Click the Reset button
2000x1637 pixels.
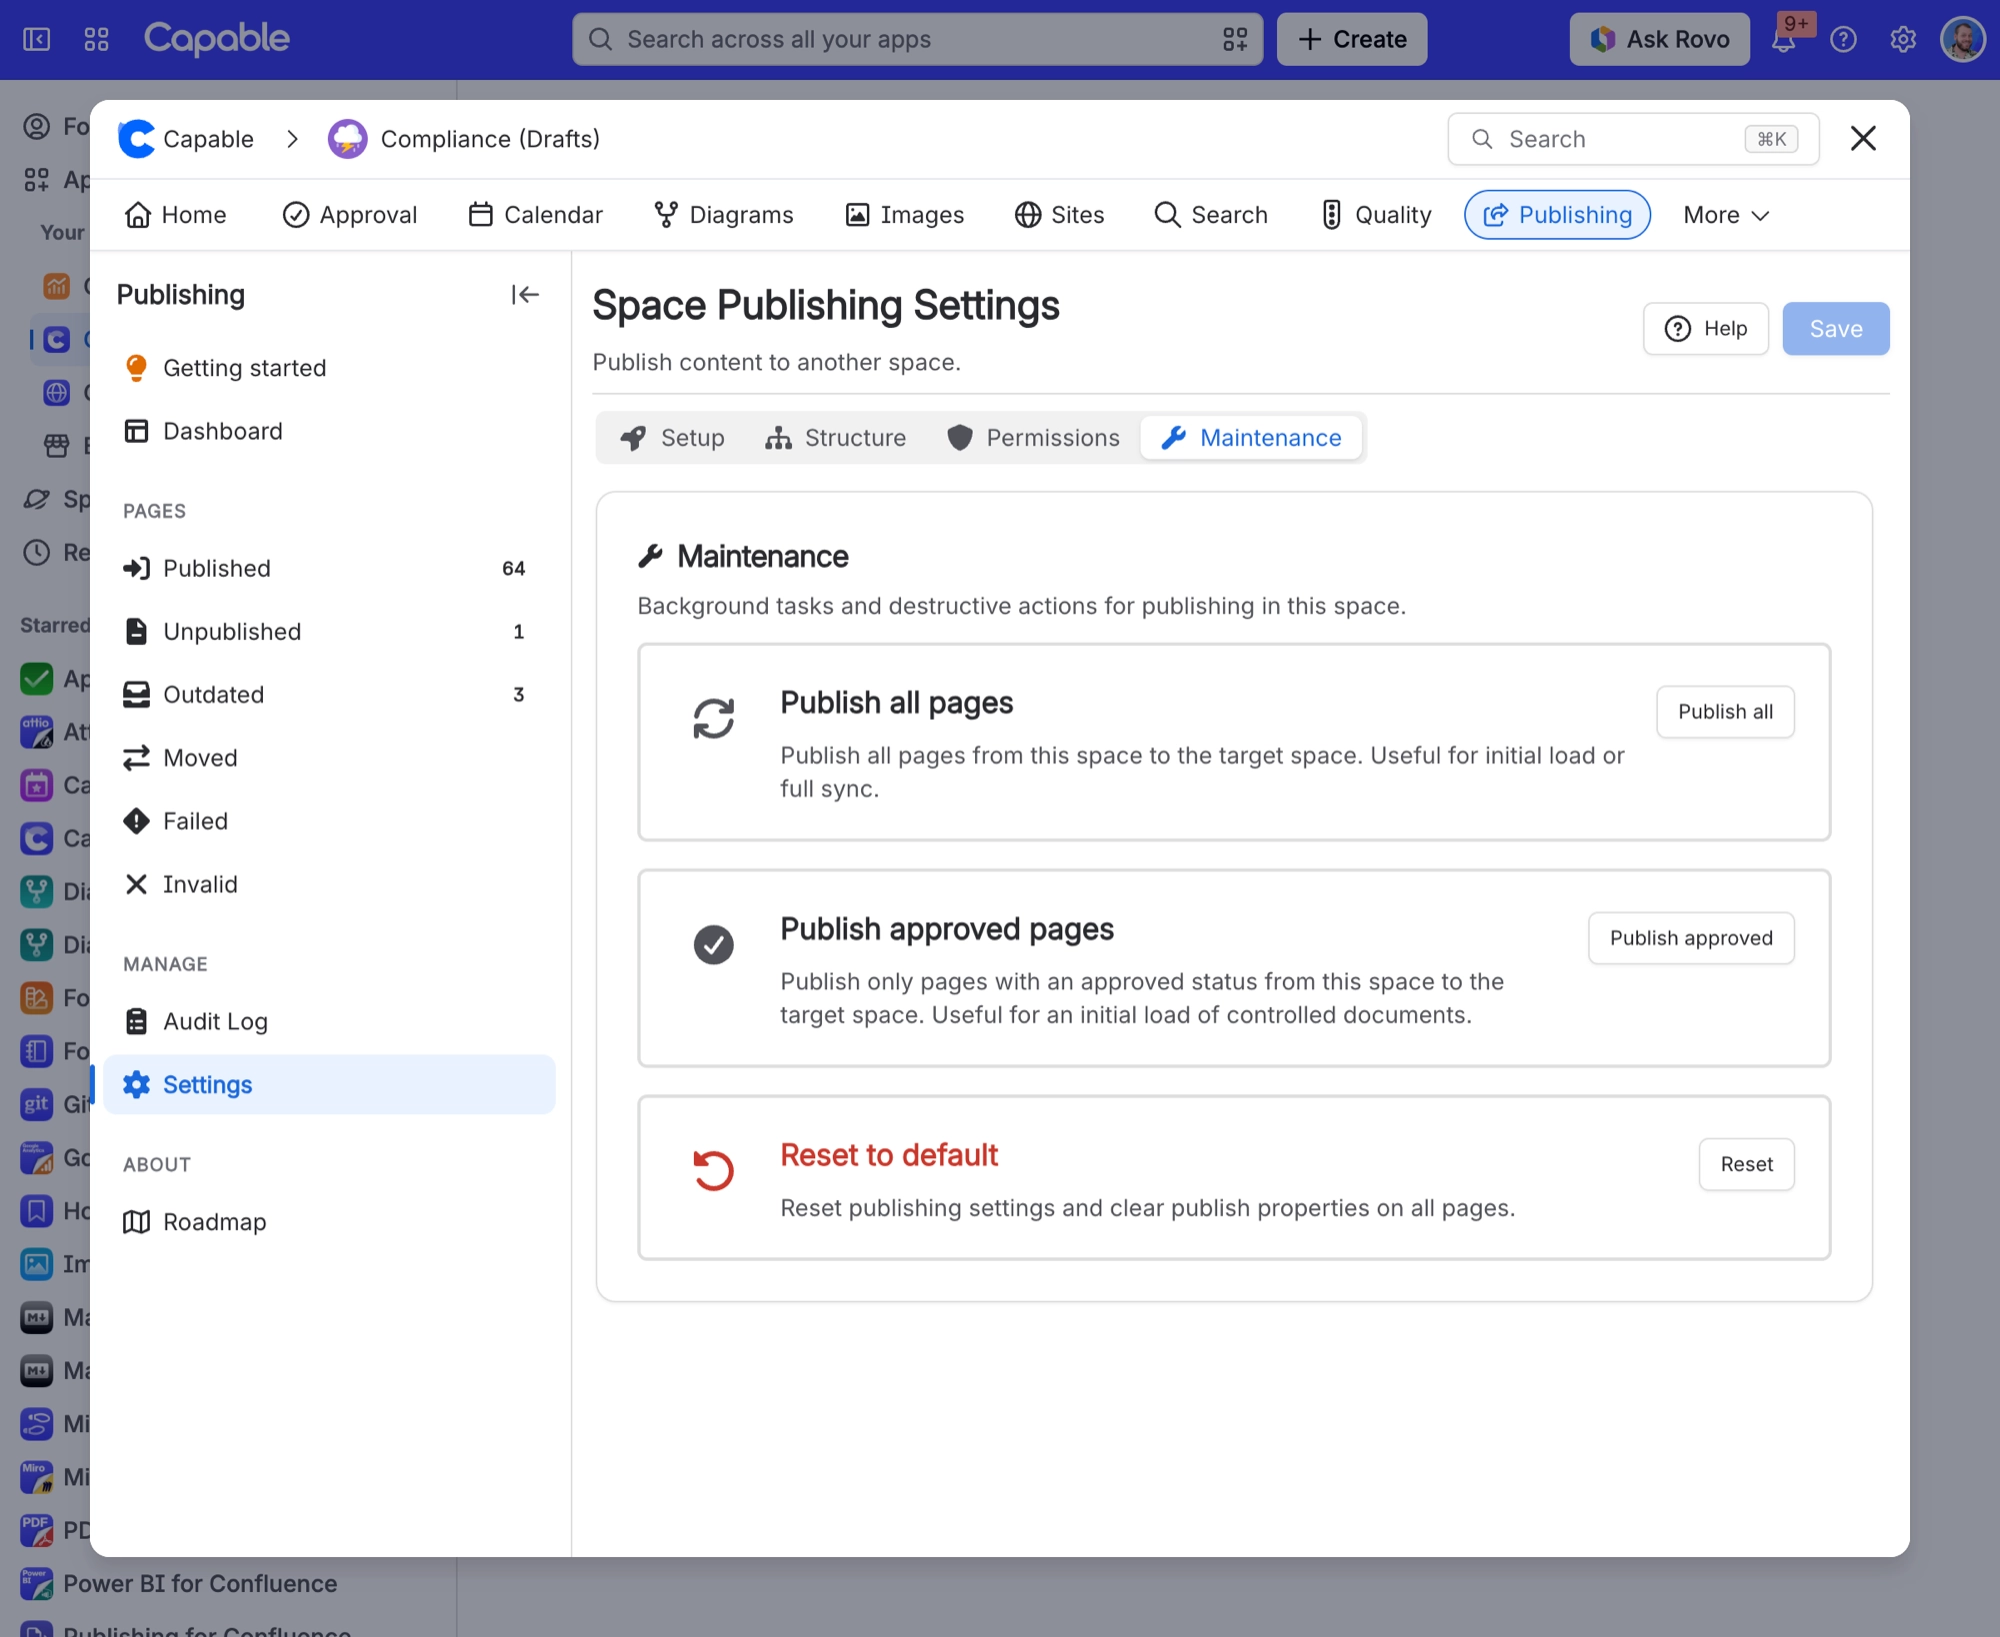(x=1746, y=1164)
